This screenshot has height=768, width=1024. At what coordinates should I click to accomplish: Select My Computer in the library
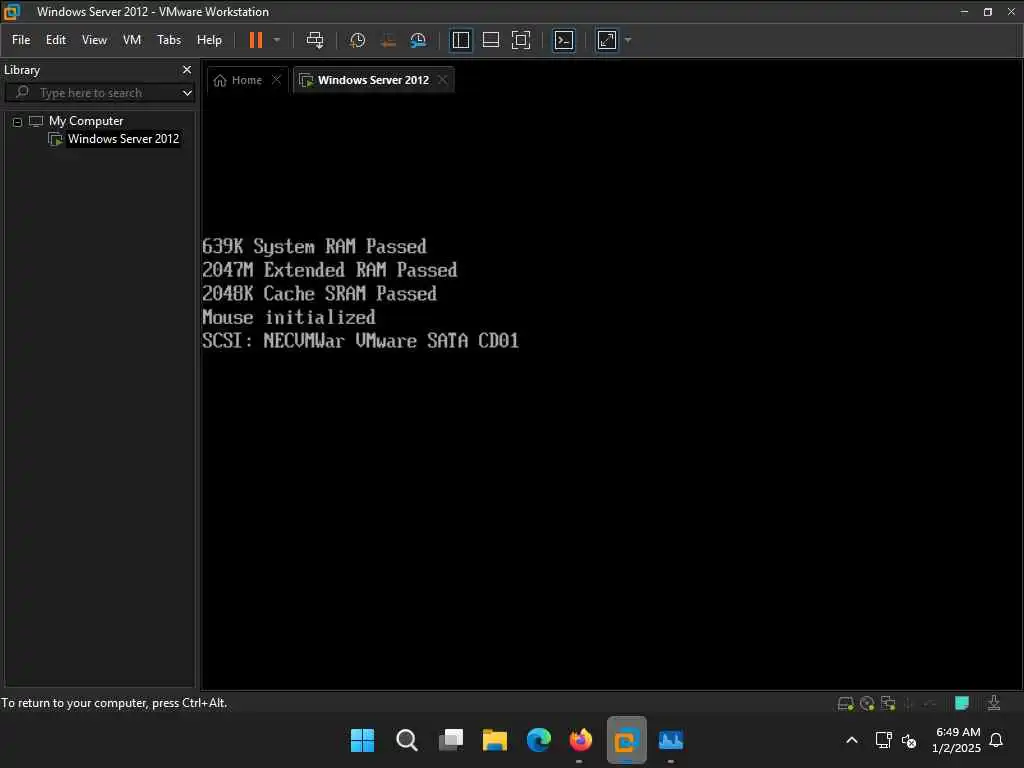(x=86, y=121)
